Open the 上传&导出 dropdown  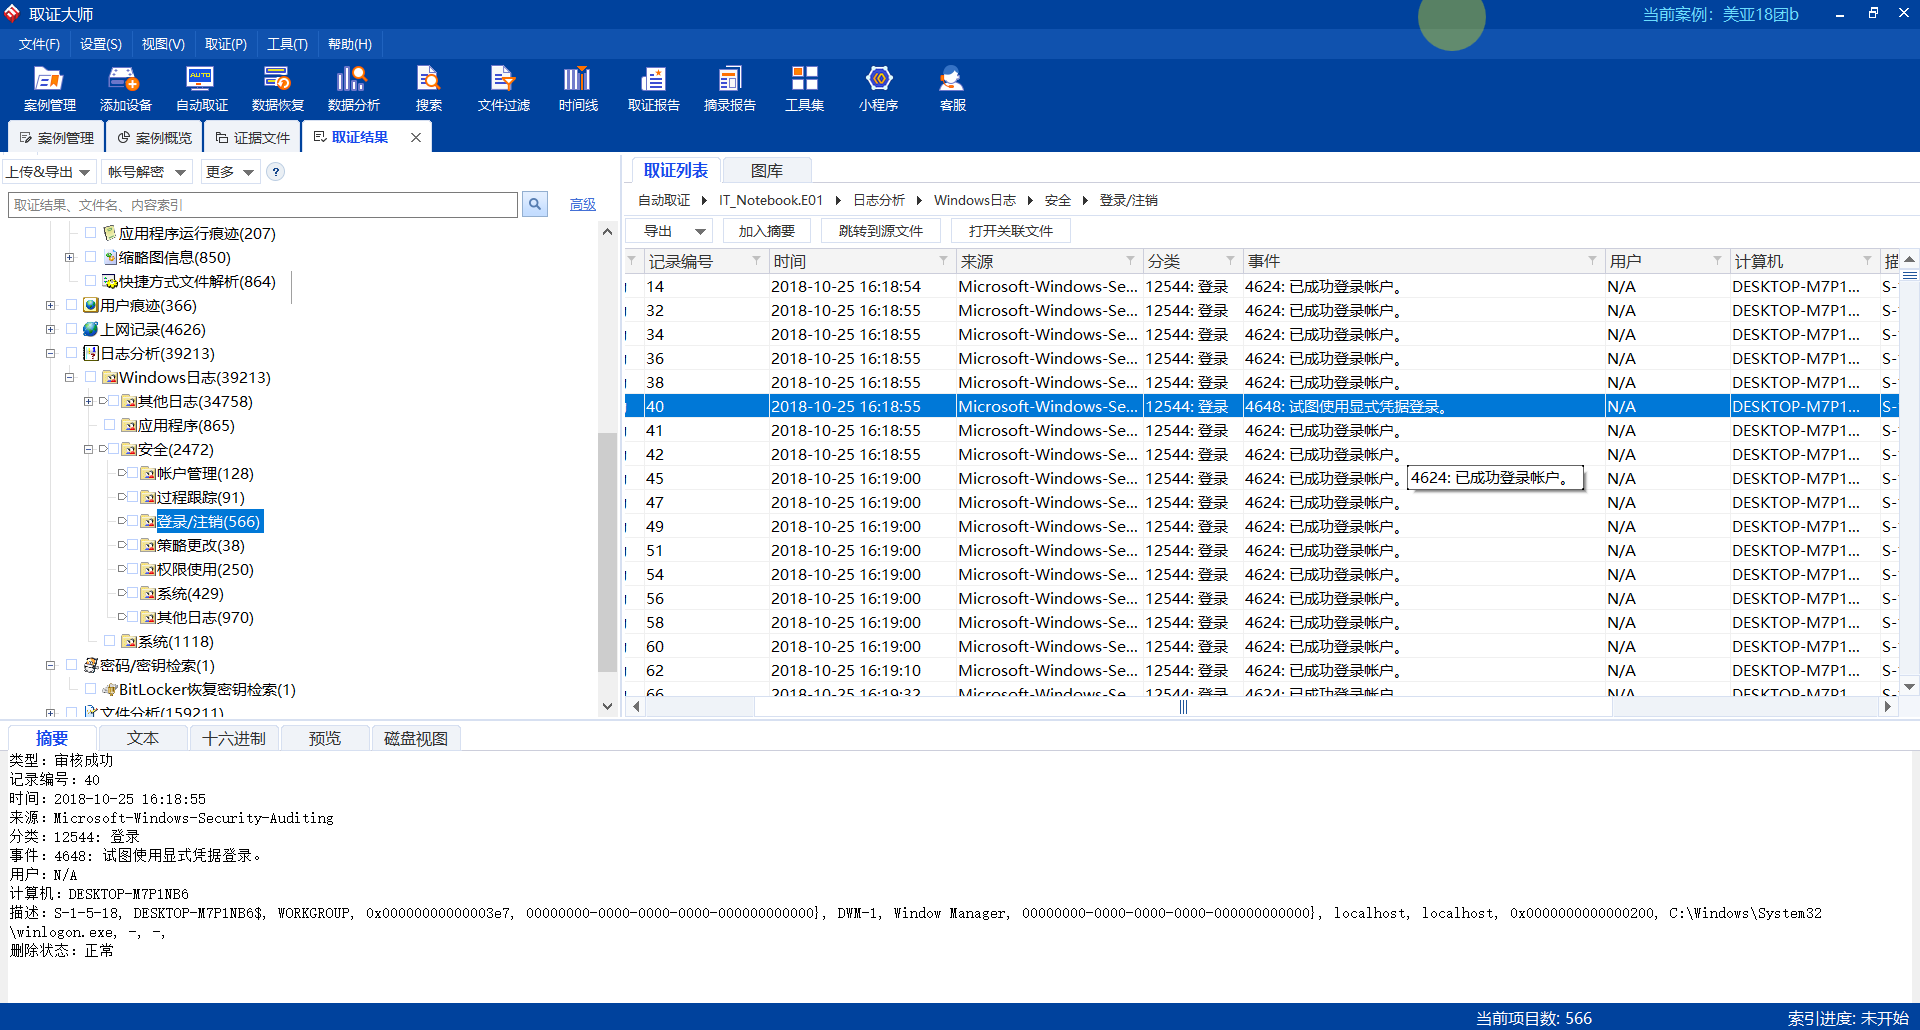point(49,172)
